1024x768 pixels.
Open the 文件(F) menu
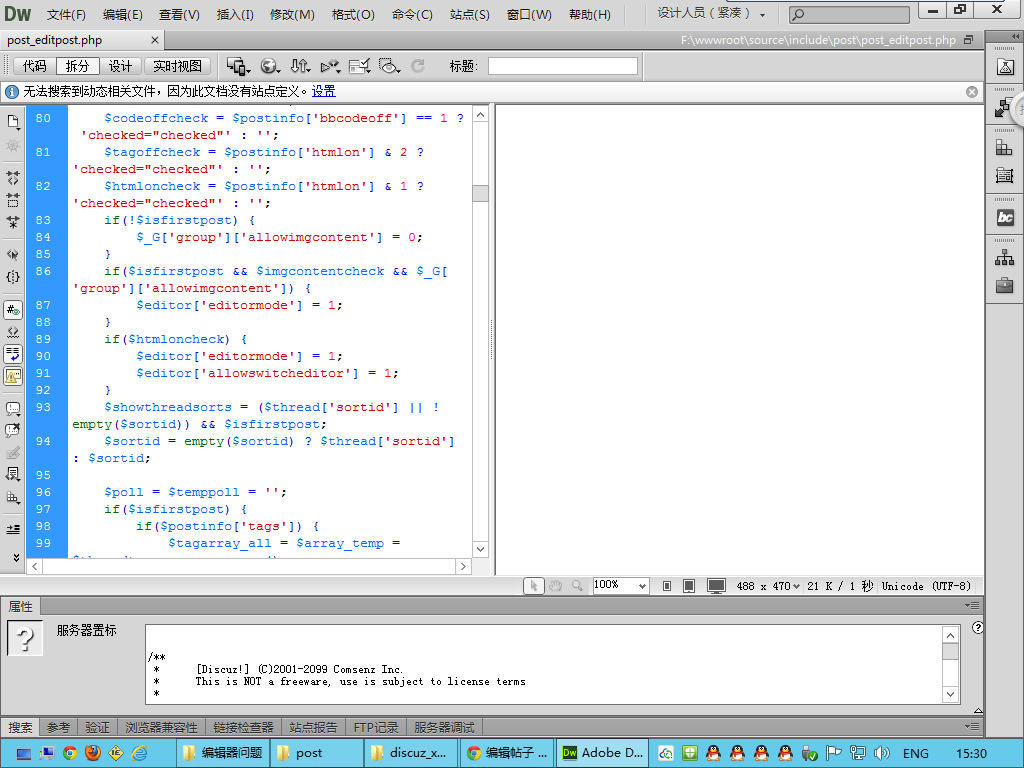point(66,14)
